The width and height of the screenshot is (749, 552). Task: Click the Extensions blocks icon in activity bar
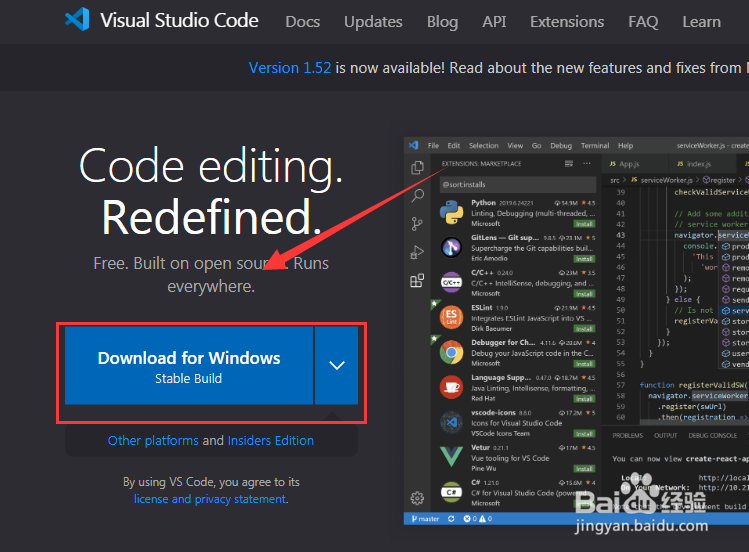tap(417, 280)
